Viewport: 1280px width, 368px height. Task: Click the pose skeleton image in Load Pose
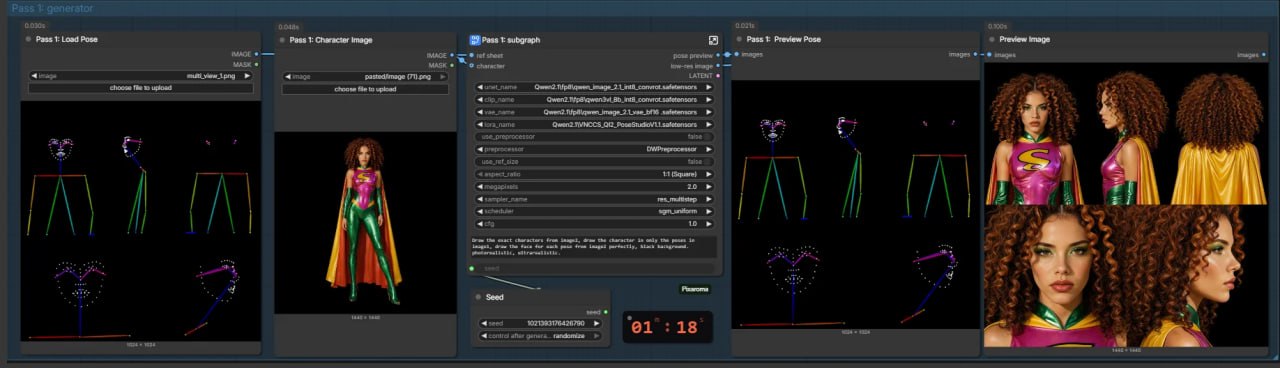pyautogui.click(x=140, y=220)
